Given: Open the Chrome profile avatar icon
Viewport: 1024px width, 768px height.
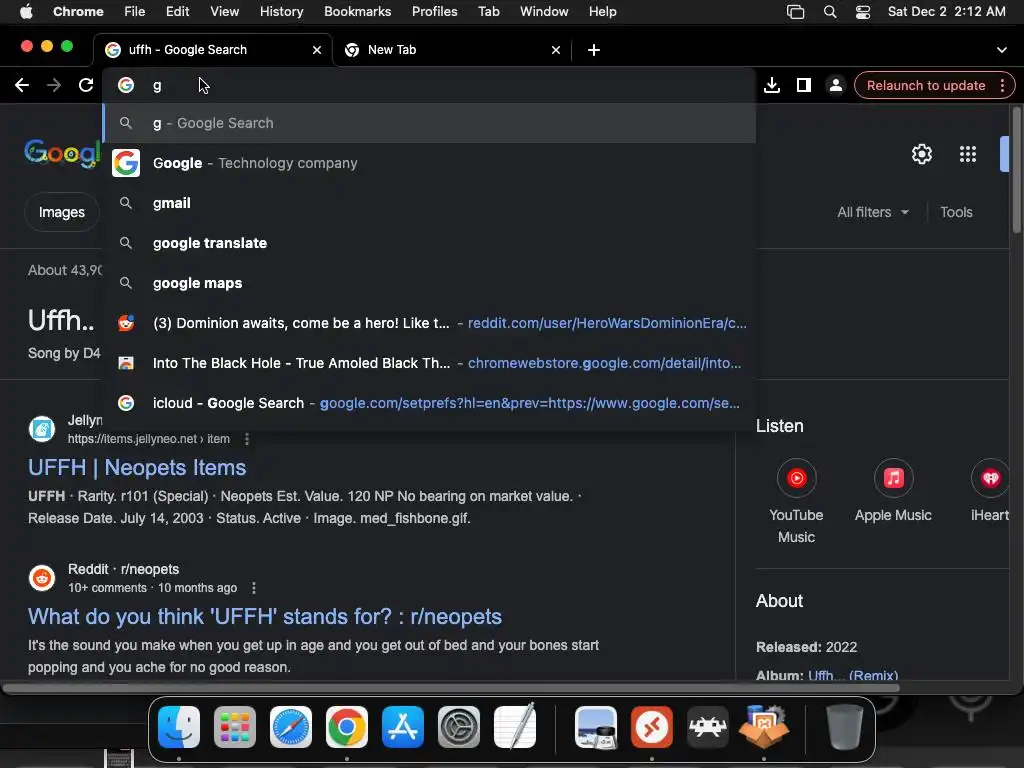Looking at the screenshot, I should coord(835,86).
